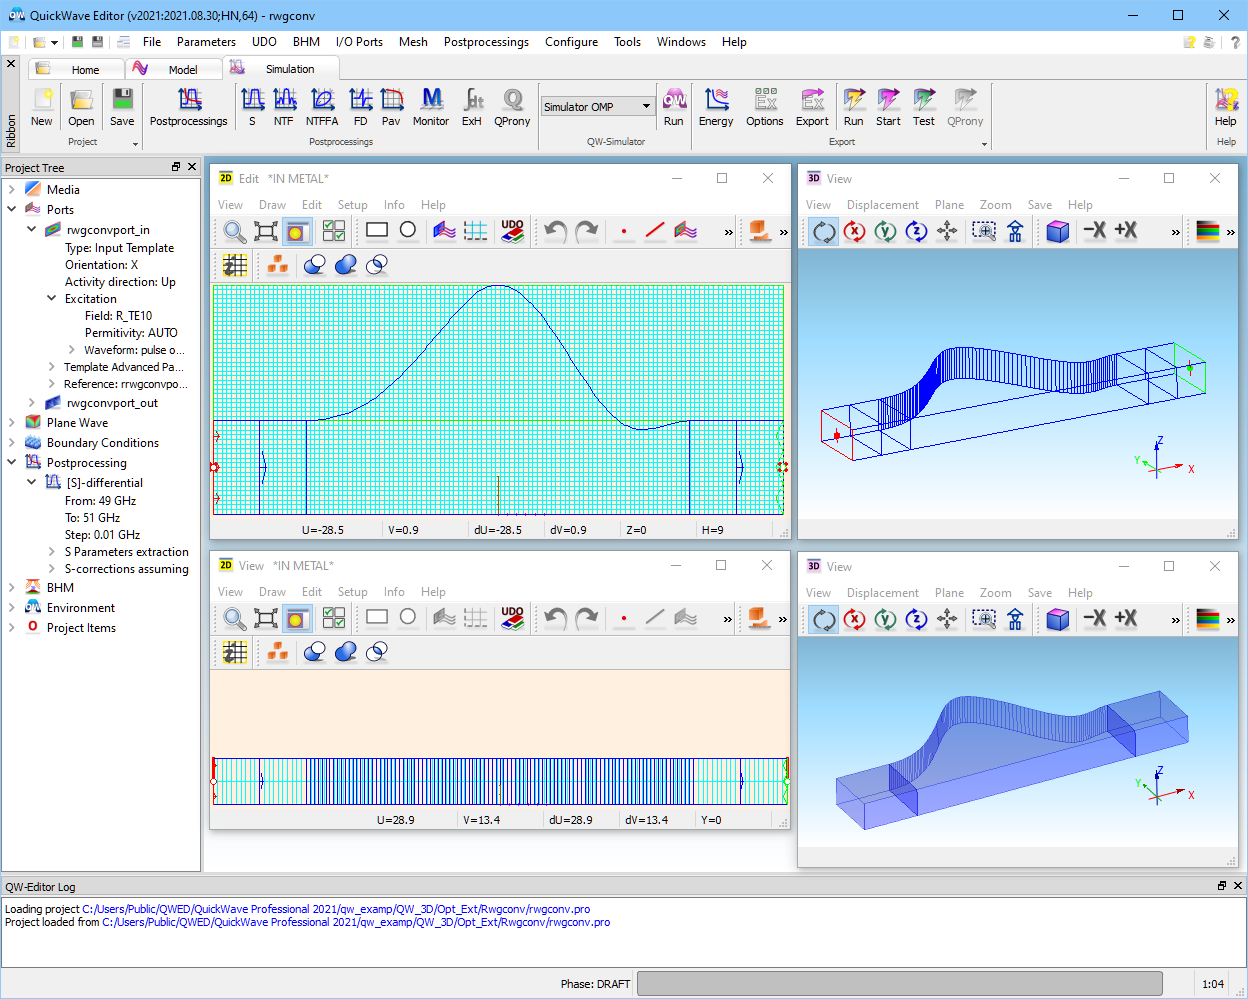Screen dimensions: 1248x999
Task: Collapse the Ports tree node
Action: coord(12,210)
